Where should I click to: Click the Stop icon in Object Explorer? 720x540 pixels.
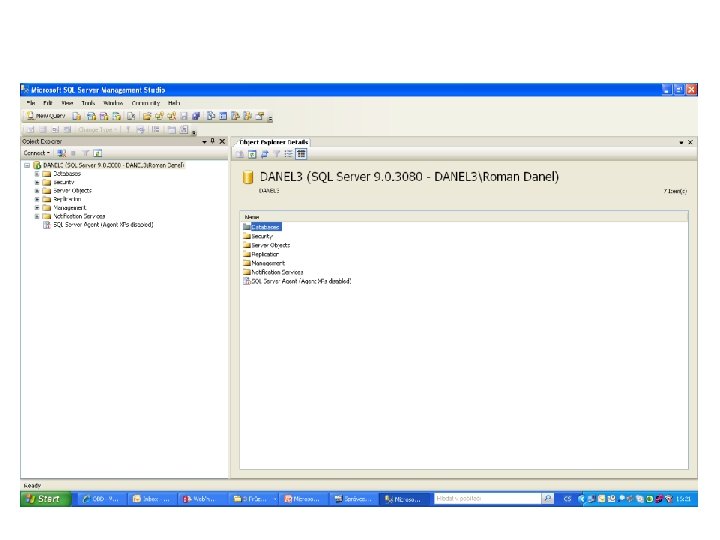click(x=73, y=153)
